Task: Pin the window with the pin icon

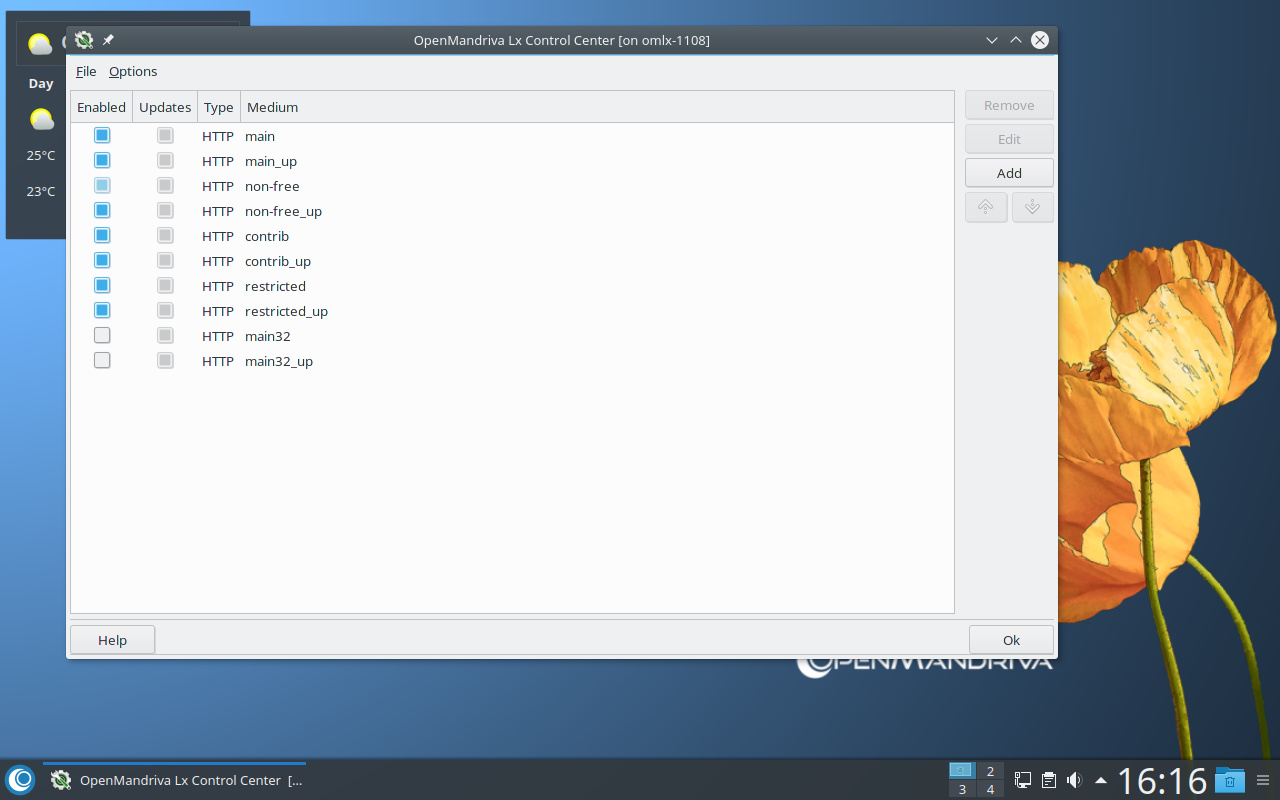Action: 108,40
